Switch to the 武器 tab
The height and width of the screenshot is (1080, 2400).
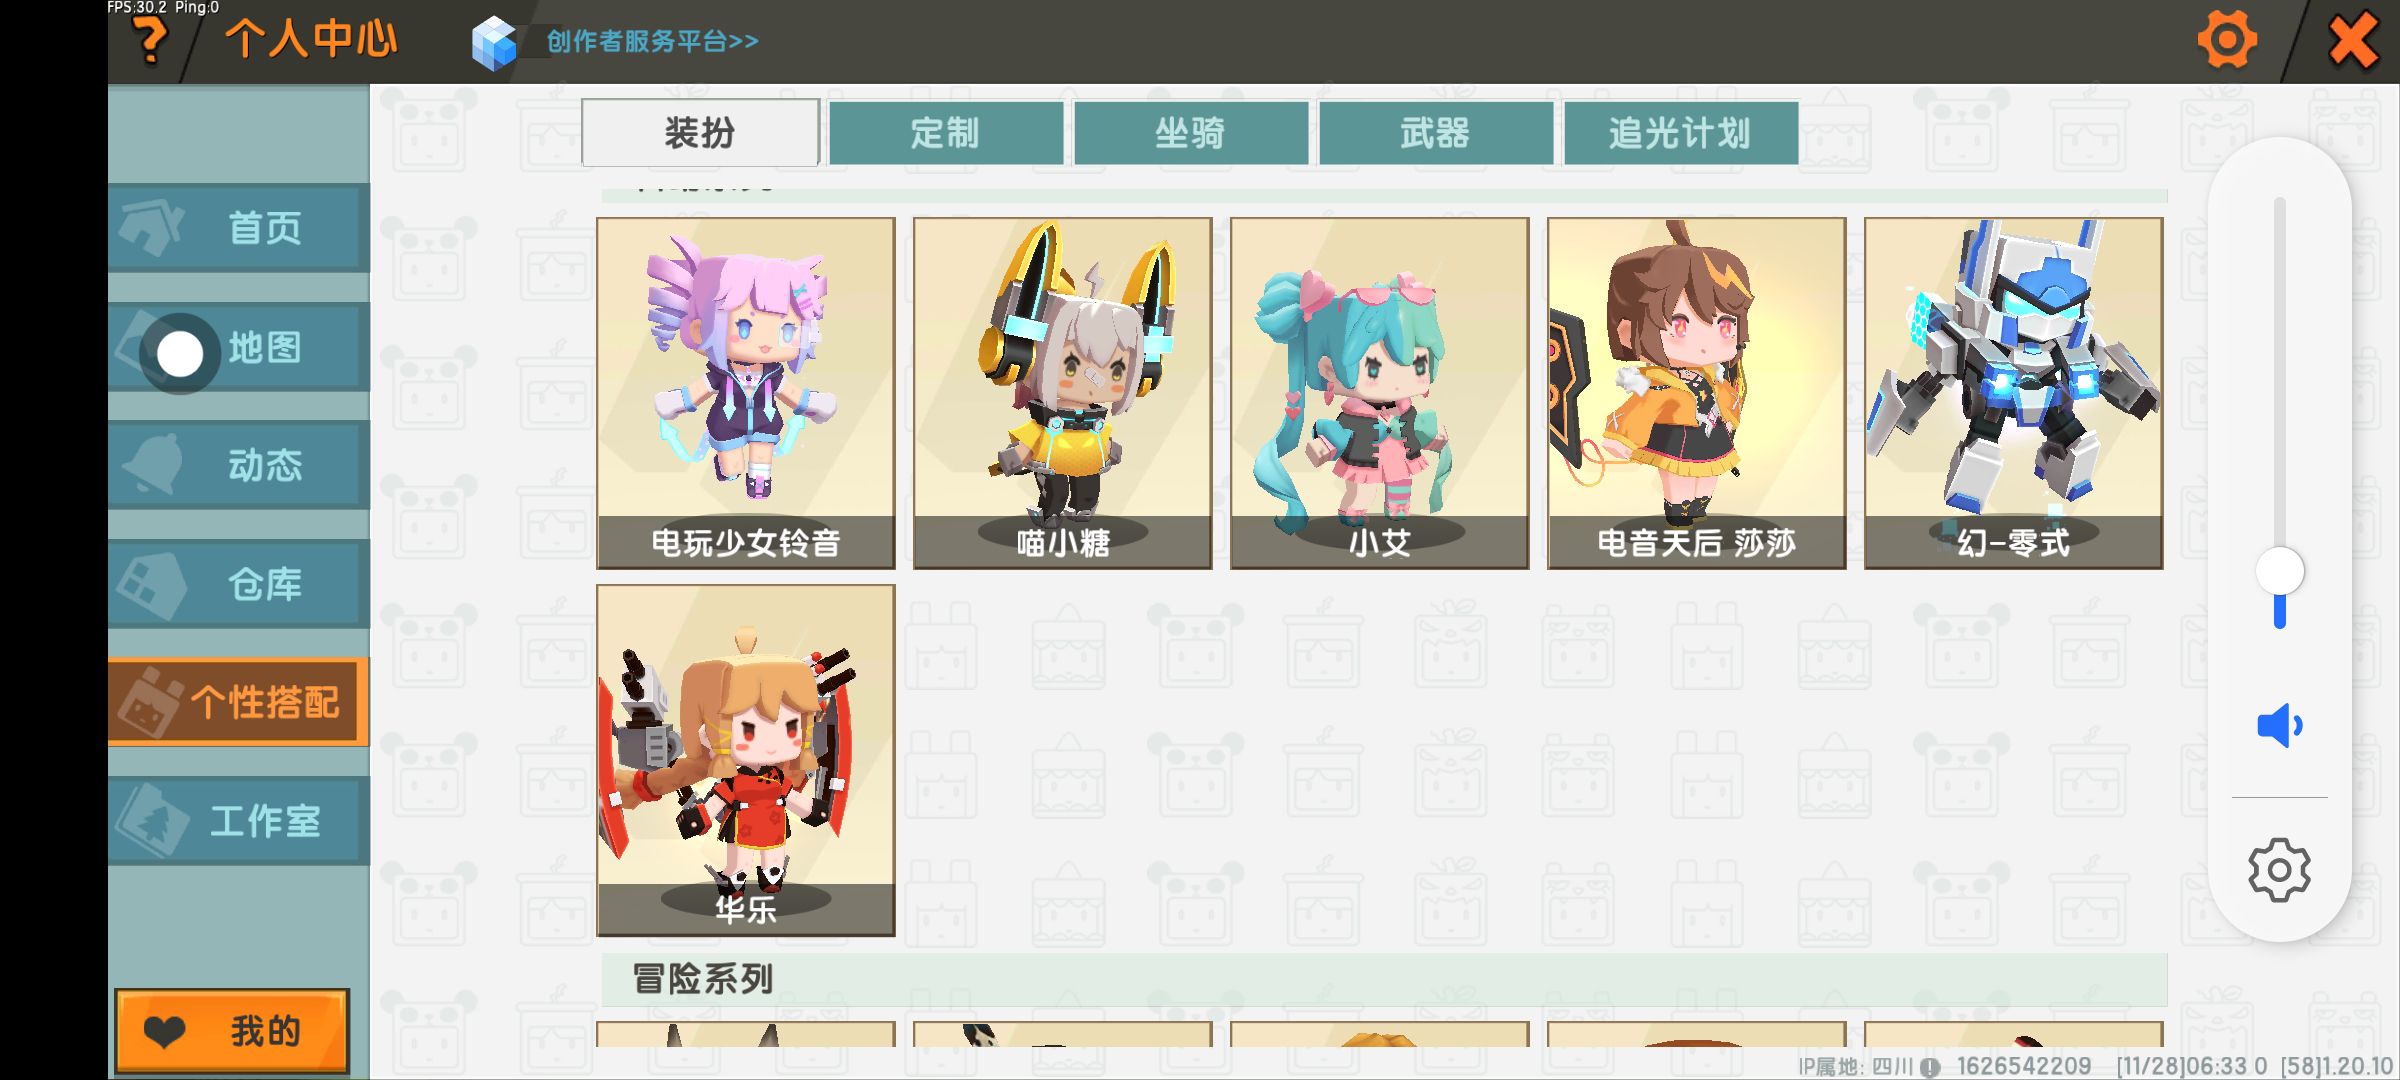pyautogui.click(x=1436, y=132)
